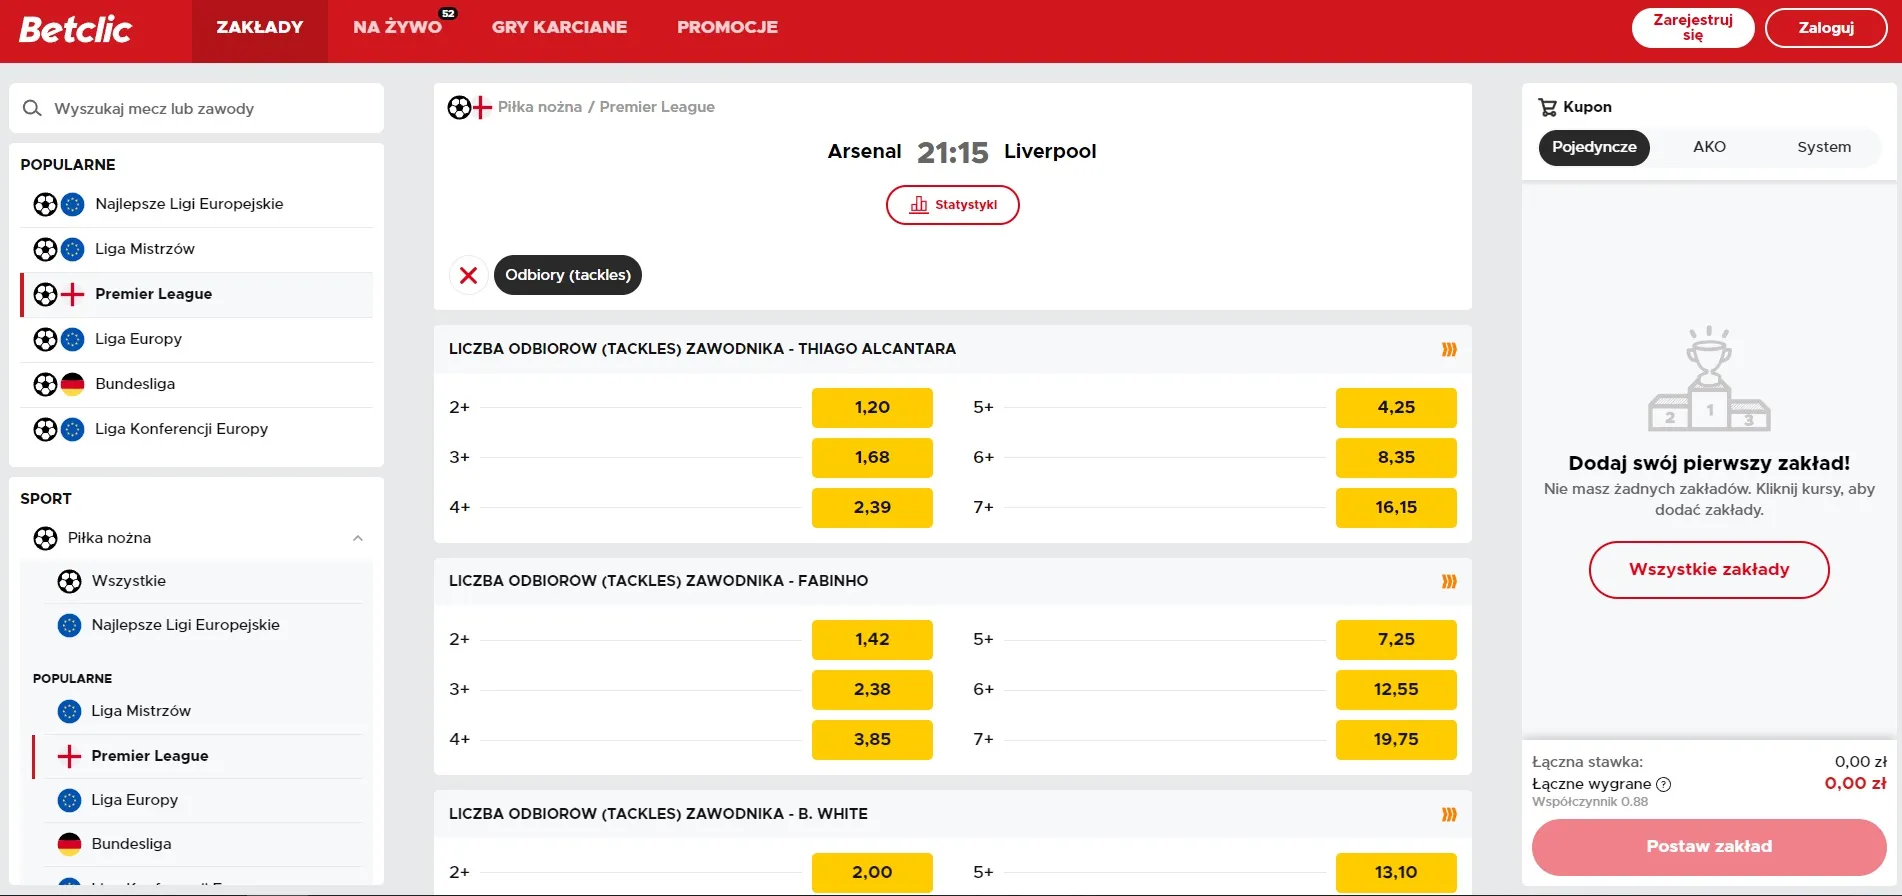Open the Statystyki button
Image resolution: width=1902 pixels, height=896 pixels.
pyautogui.click(x=953, y=205)
